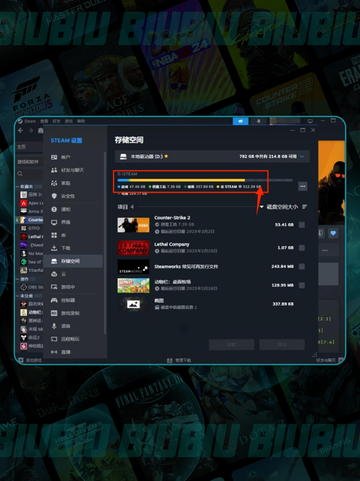Click the Steamworks black thumbnail
Image resolution: width=360 pixels, height=481 pixels.
[x=133, y=267]
